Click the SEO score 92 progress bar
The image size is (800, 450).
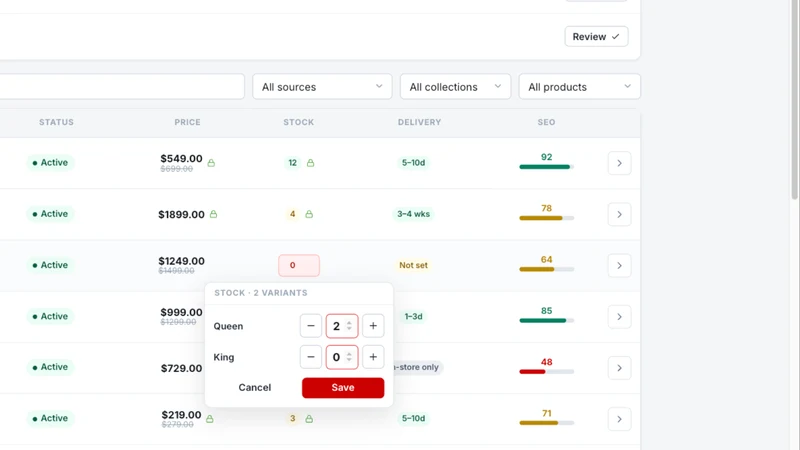tap(546, 167)
